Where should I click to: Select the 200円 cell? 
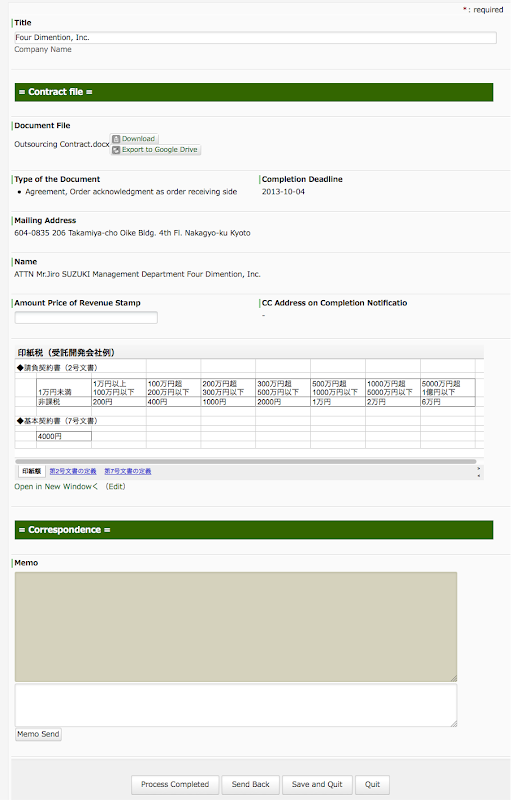119,402
